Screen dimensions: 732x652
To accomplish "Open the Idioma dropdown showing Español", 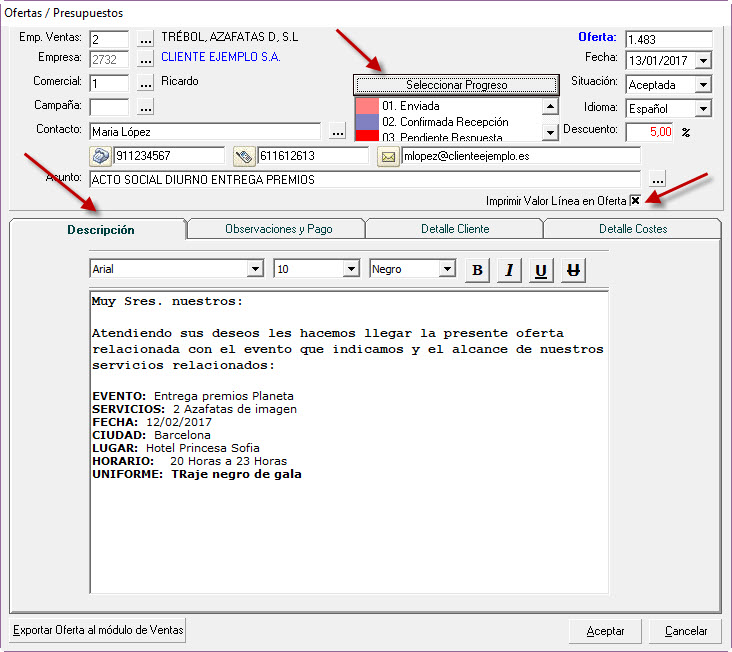I will coord(704,109).
